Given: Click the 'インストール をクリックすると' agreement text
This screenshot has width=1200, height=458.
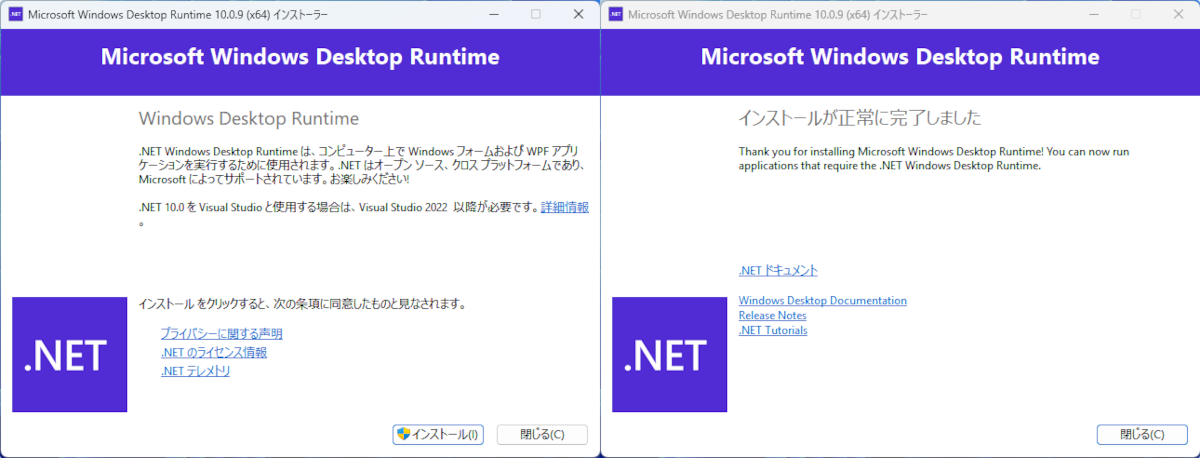Looking at the screenshot, I should point(302,303).
